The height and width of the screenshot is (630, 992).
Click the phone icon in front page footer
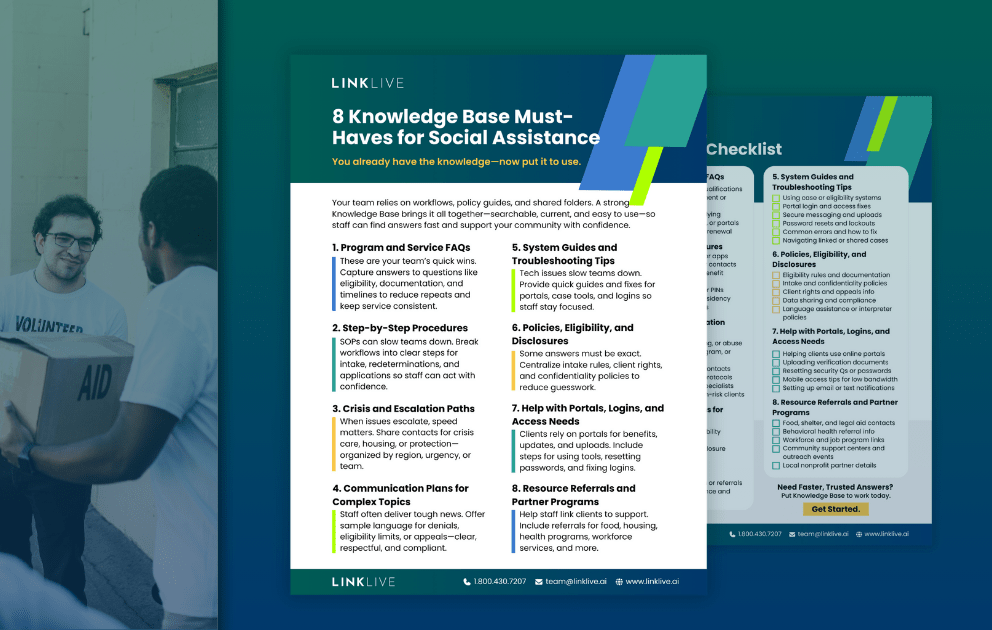click(x=467, y=581)
